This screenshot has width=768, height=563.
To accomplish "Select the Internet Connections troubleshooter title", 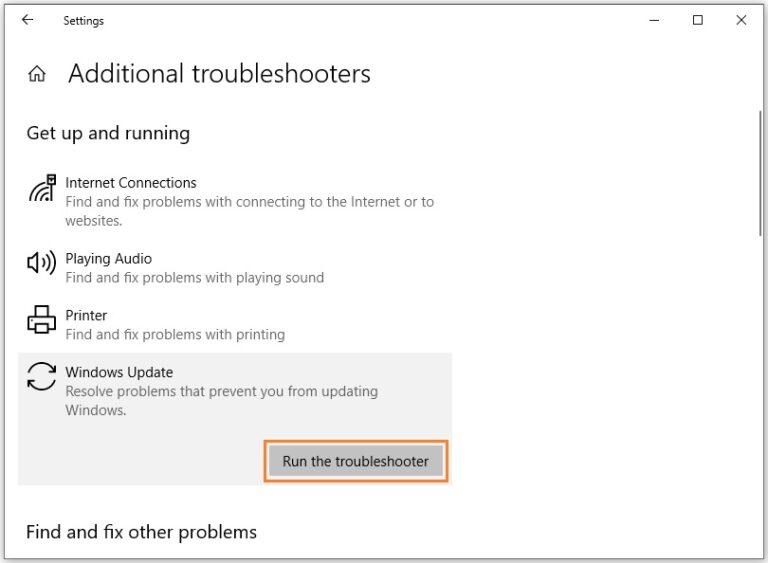I will pyautogui.click(x=131, y=183).
